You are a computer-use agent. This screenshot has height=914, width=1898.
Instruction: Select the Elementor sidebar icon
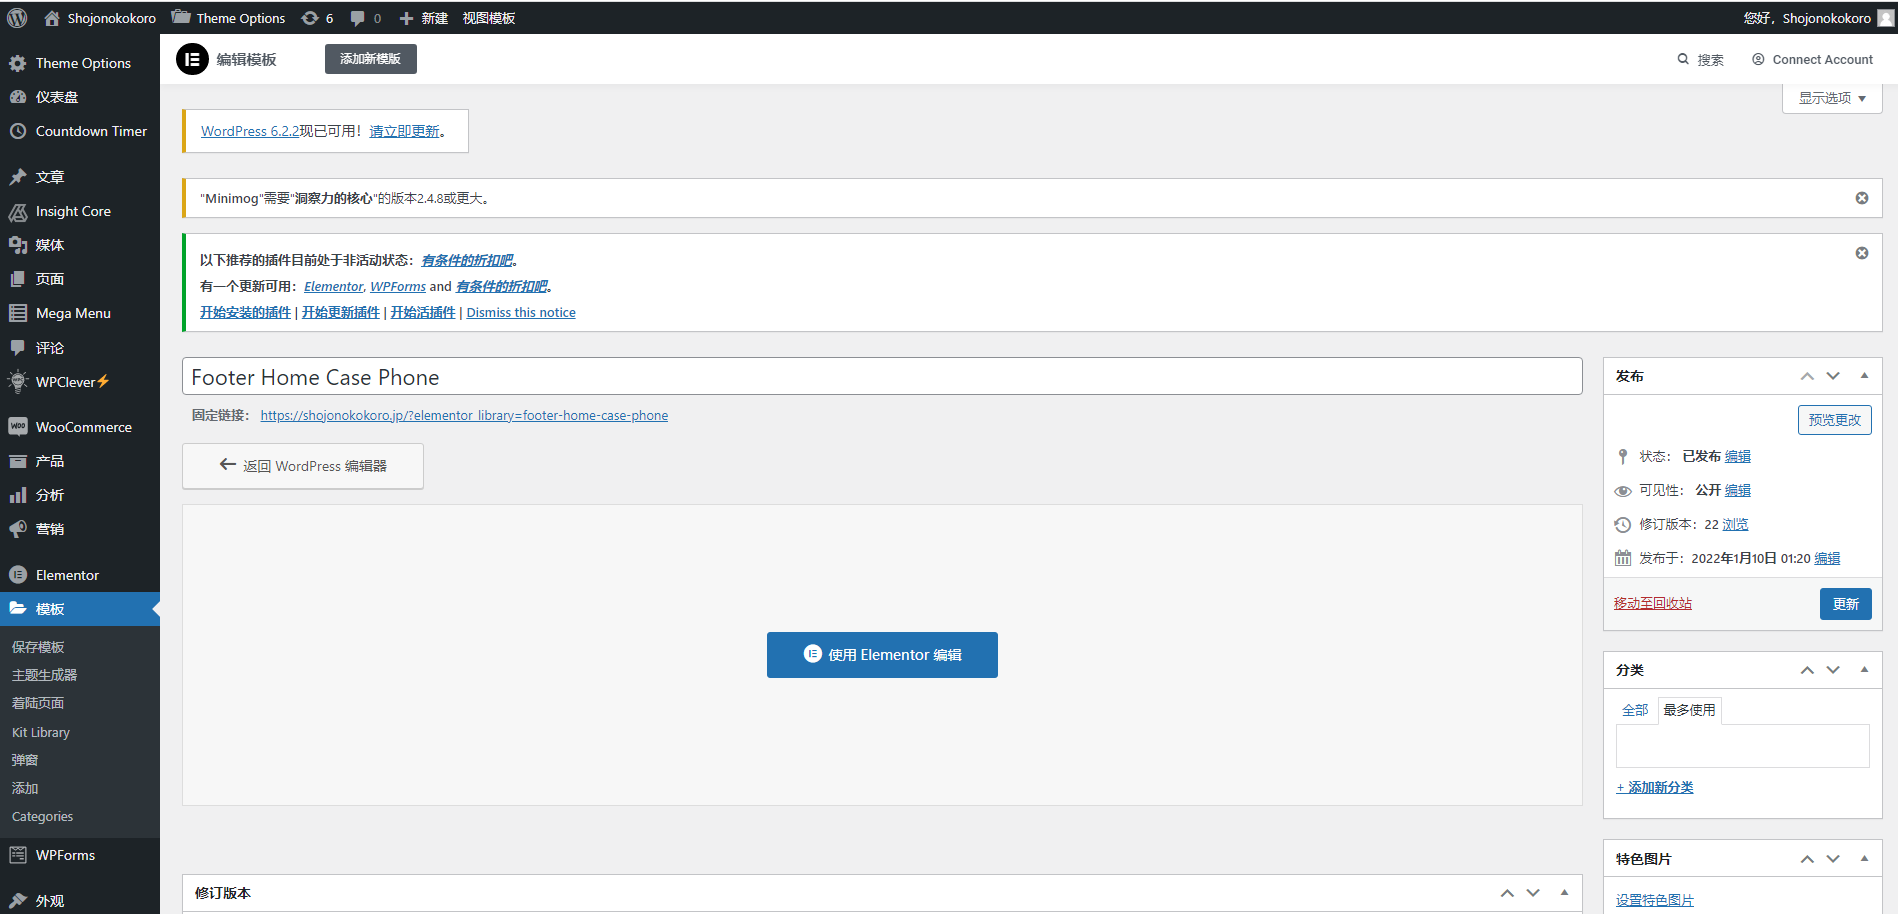click(17, 574)
